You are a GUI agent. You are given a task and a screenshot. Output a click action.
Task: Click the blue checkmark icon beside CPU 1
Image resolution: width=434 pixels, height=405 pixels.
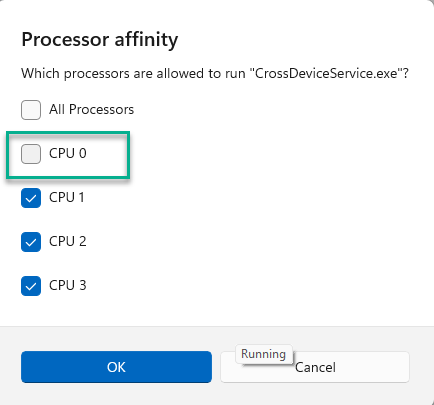[31, 198]
